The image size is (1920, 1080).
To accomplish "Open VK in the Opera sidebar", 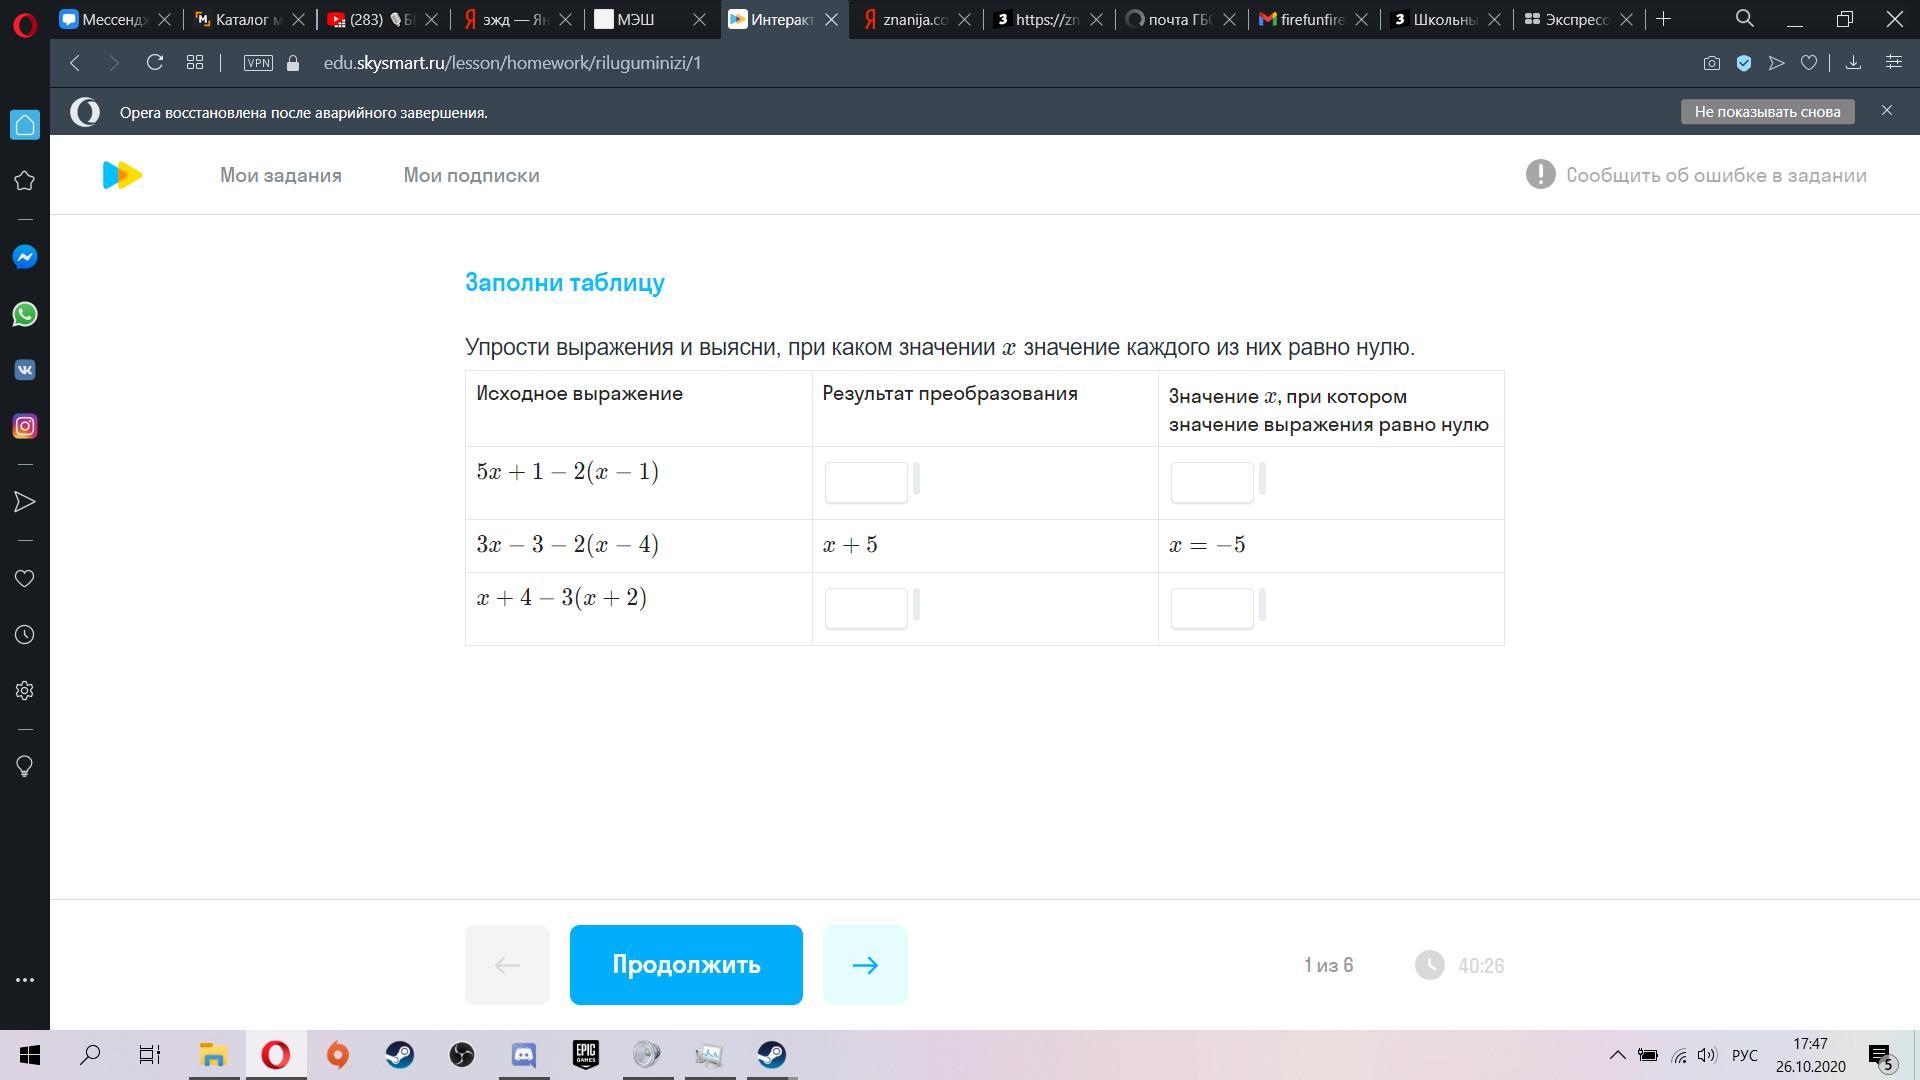I will (x=25, y=370).
